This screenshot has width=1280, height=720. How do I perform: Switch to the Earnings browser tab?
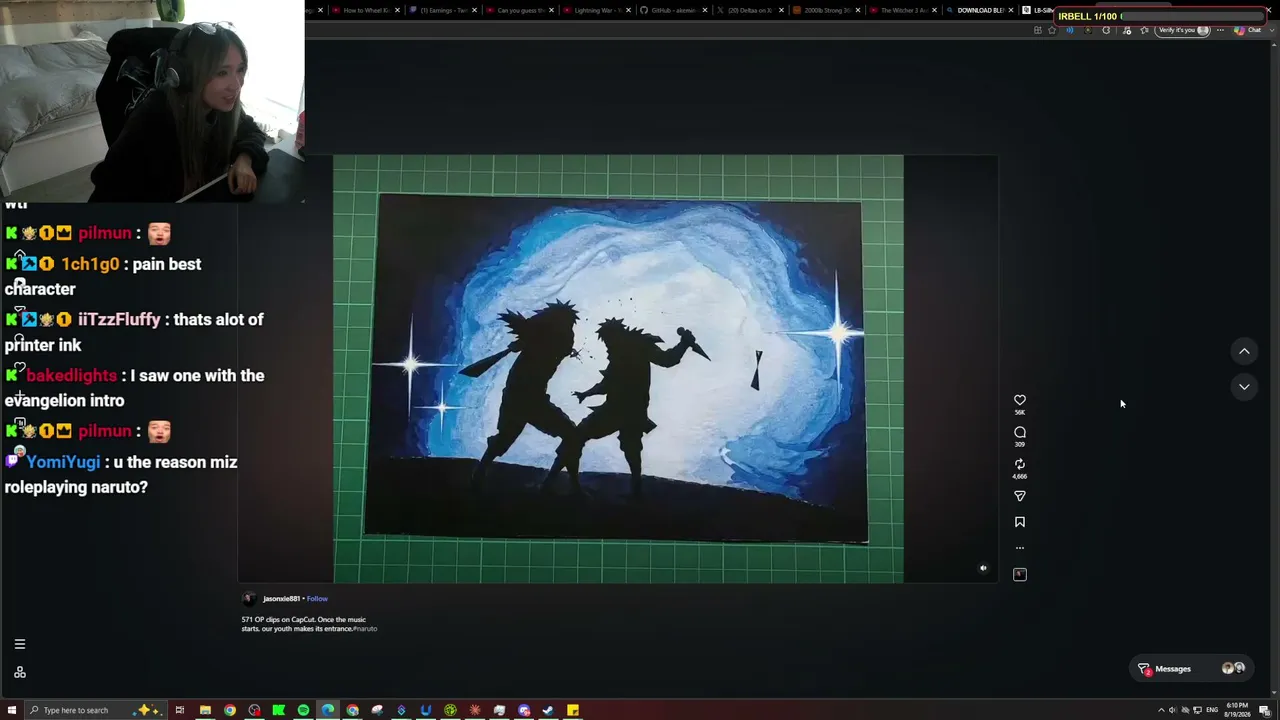443,10
